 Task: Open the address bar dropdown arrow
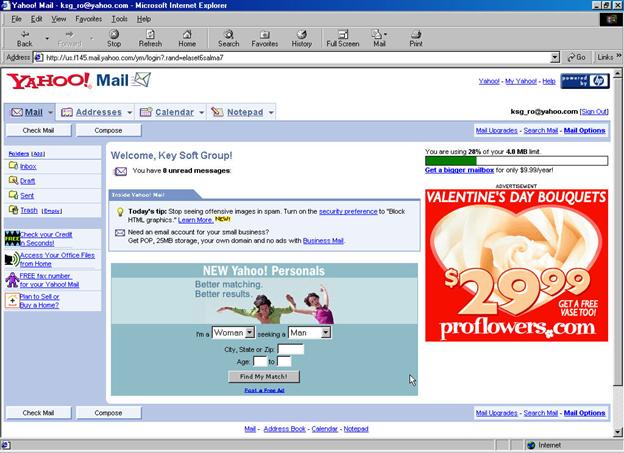point(555,58)
